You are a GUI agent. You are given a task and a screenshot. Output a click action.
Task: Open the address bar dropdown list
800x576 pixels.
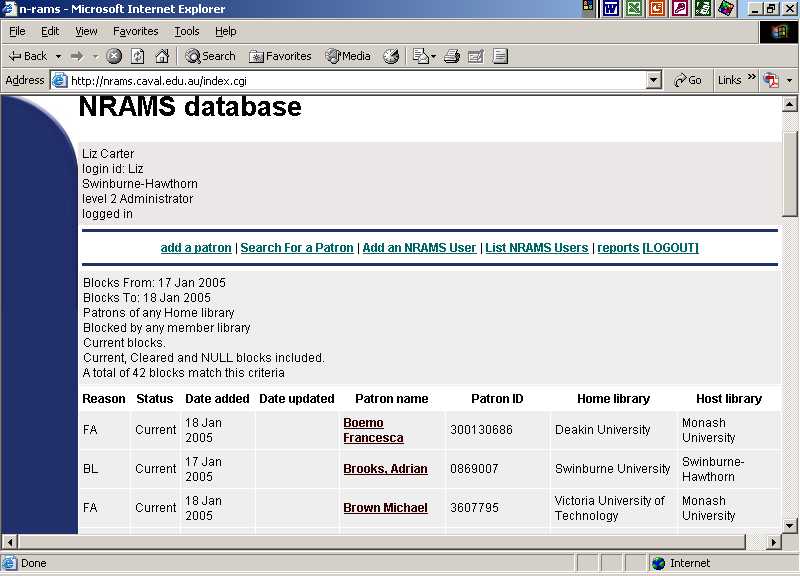[x=654, y=81]
